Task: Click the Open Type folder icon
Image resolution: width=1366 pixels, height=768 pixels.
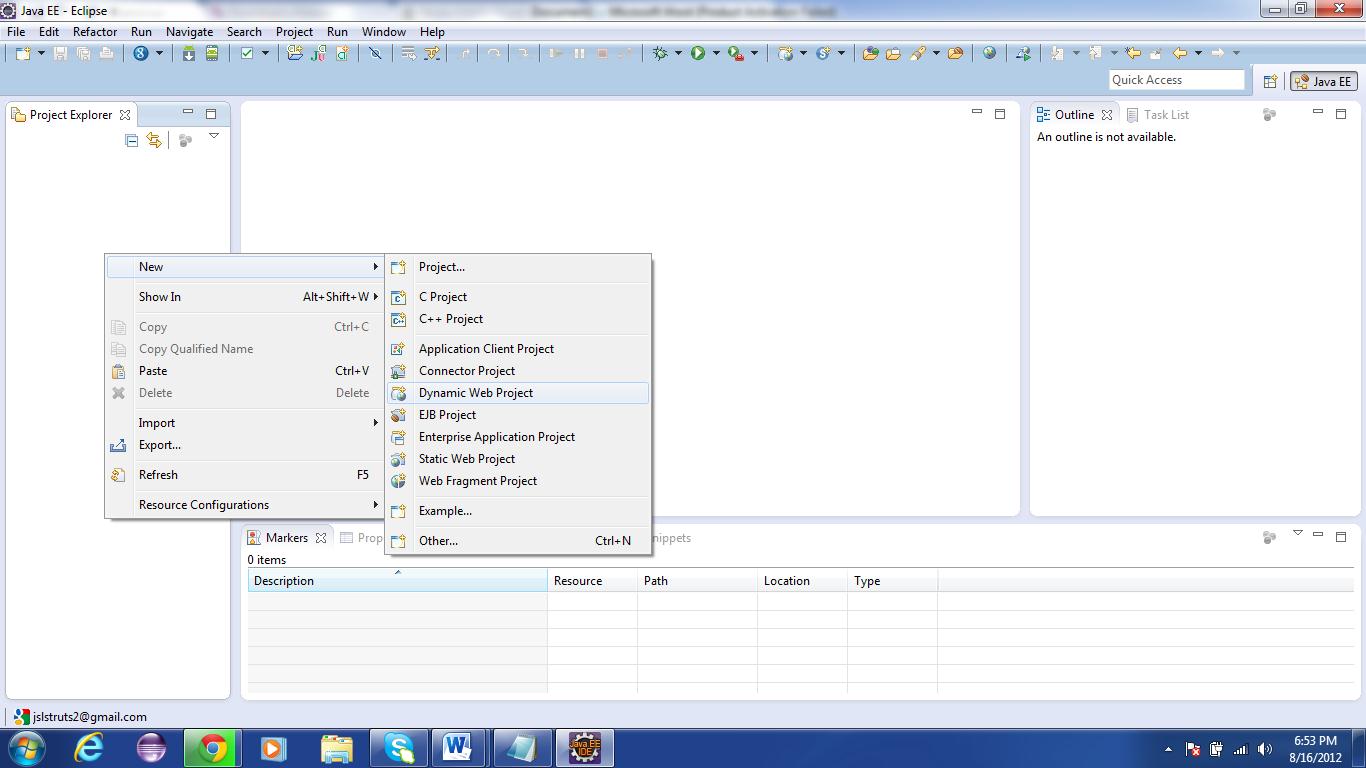Action: pos(870,54)
